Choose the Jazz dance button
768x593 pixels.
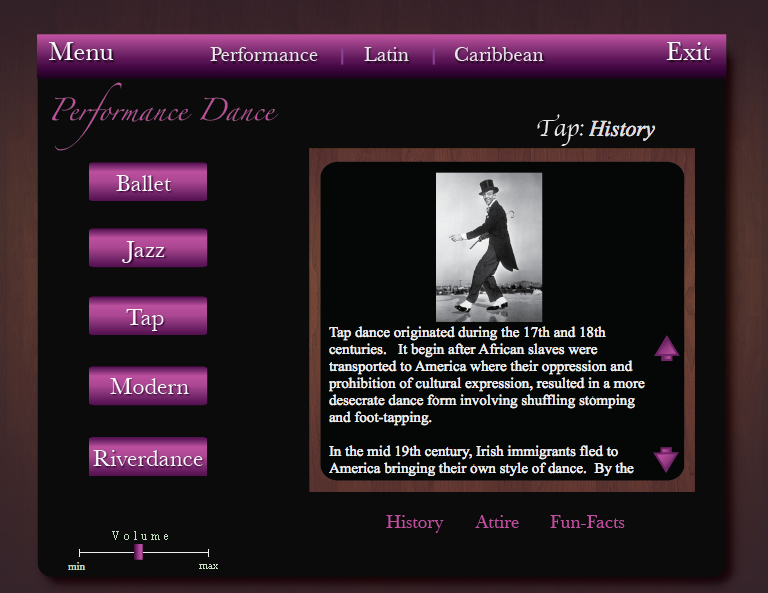click(x=148, y=248)
